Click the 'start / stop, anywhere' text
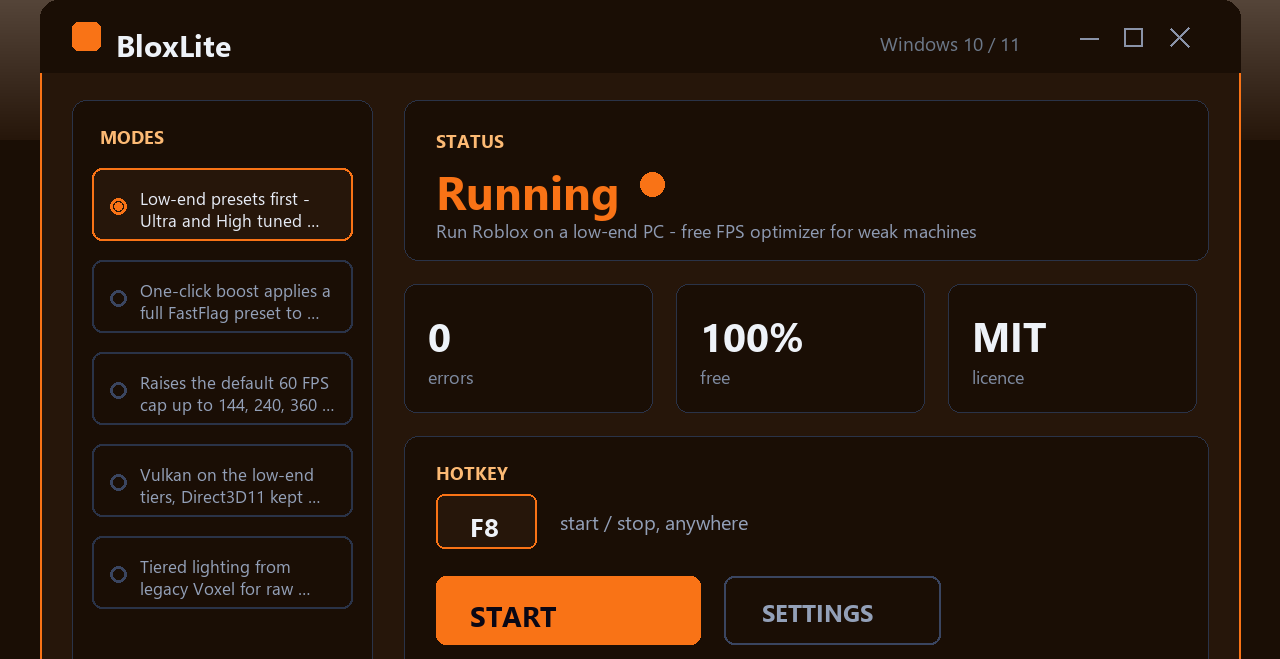1280x659 pixels. tap(654, 524)
